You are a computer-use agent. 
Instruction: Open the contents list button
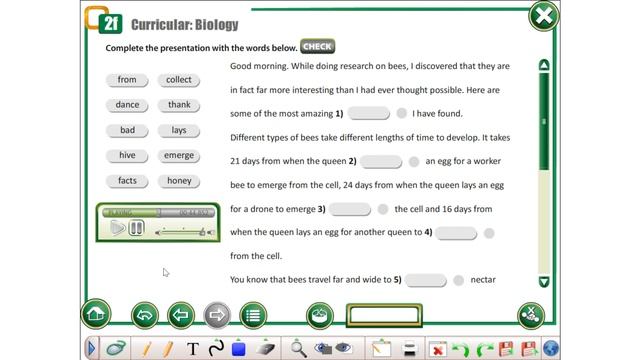click(x=253, y=315)
